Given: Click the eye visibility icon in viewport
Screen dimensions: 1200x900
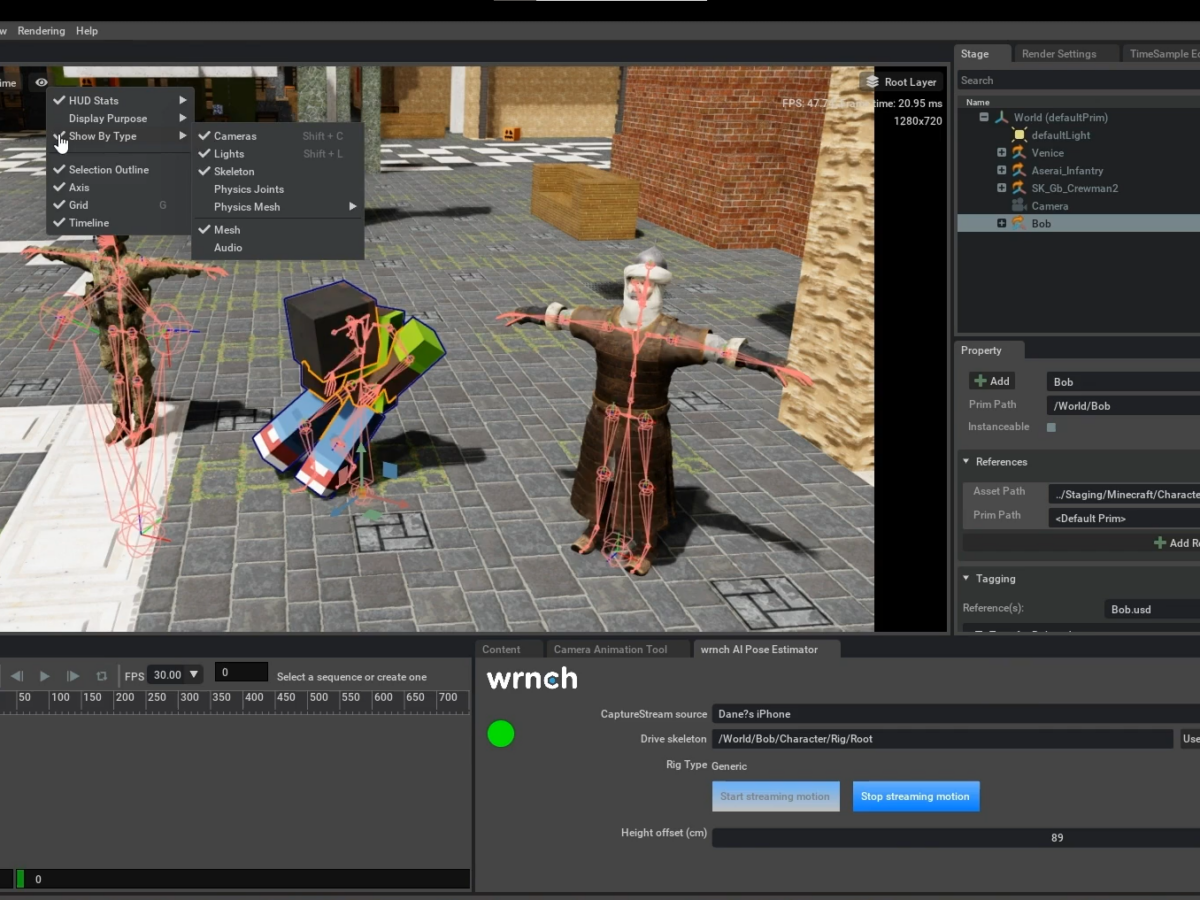Looking at the screenshot, I should point(41,83).
